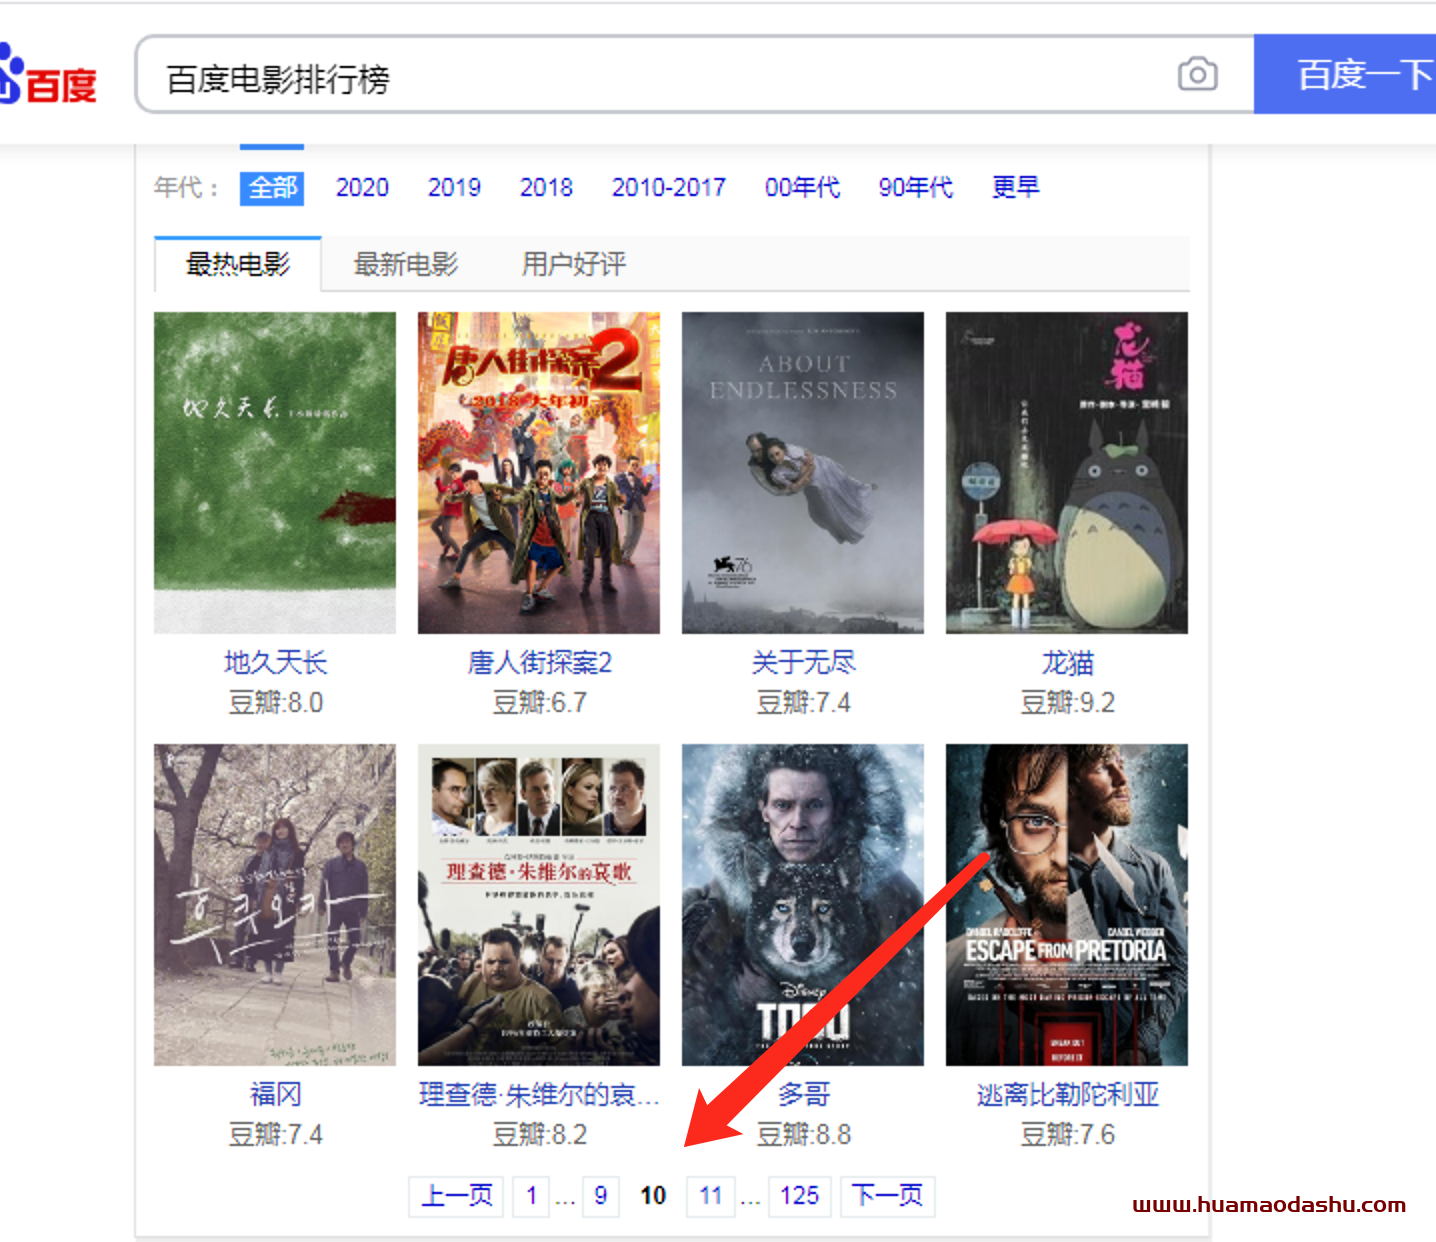Screen dimensions: 1436x1242
Task: Click the 逃离比勒陀利亚 title link
Action: click(1067, 1094)
